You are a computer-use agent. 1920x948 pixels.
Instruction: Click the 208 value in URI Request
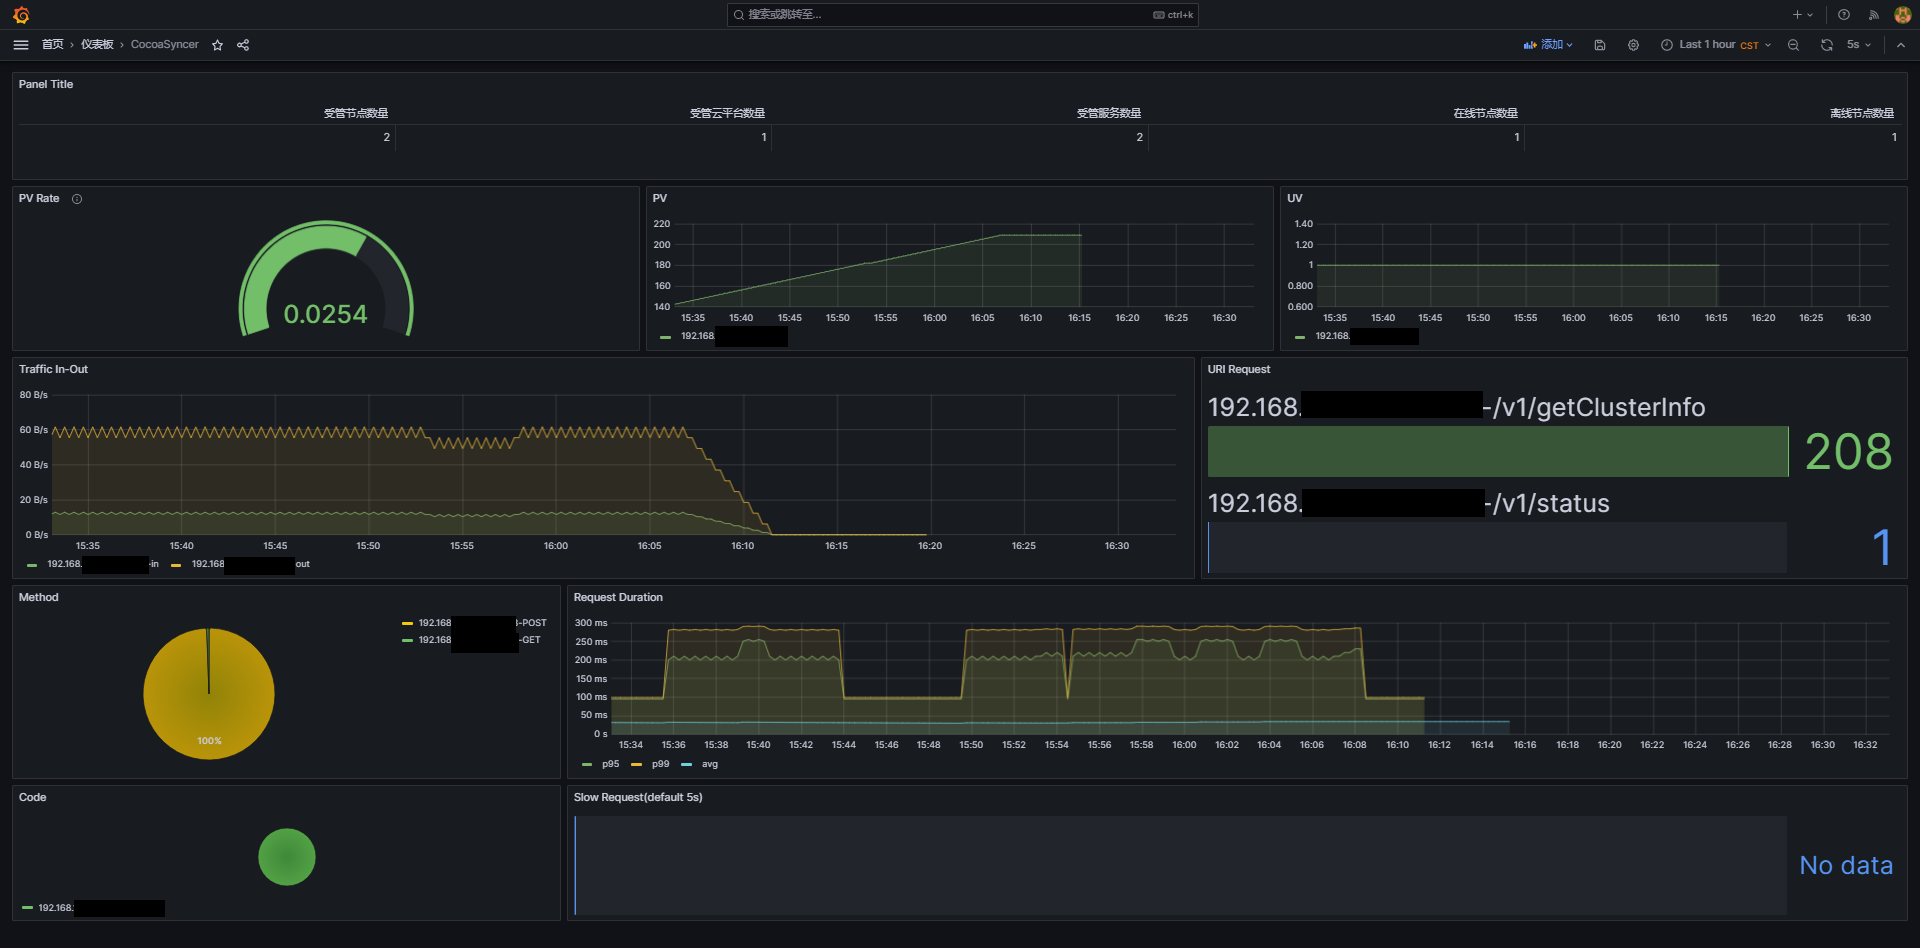click(x=1848, y=452)
